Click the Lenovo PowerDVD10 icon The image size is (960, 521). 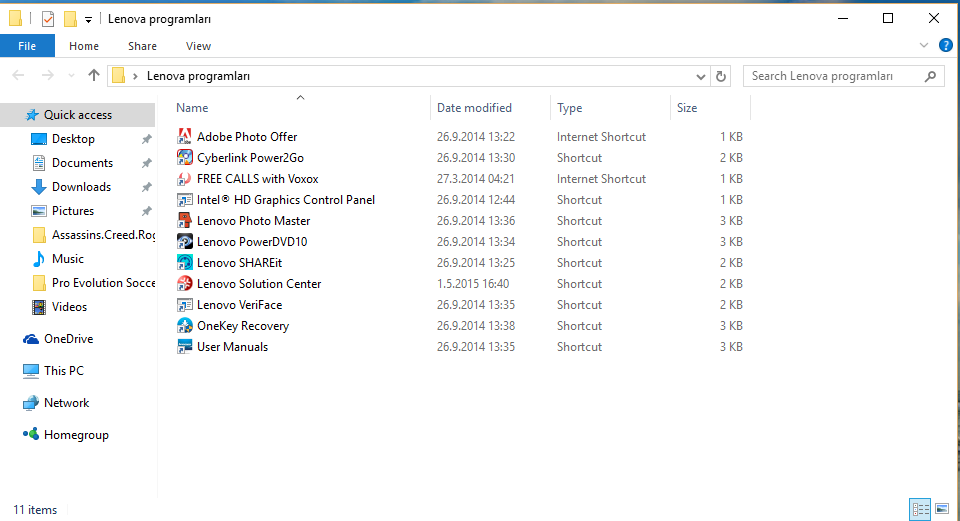point(184,242)
